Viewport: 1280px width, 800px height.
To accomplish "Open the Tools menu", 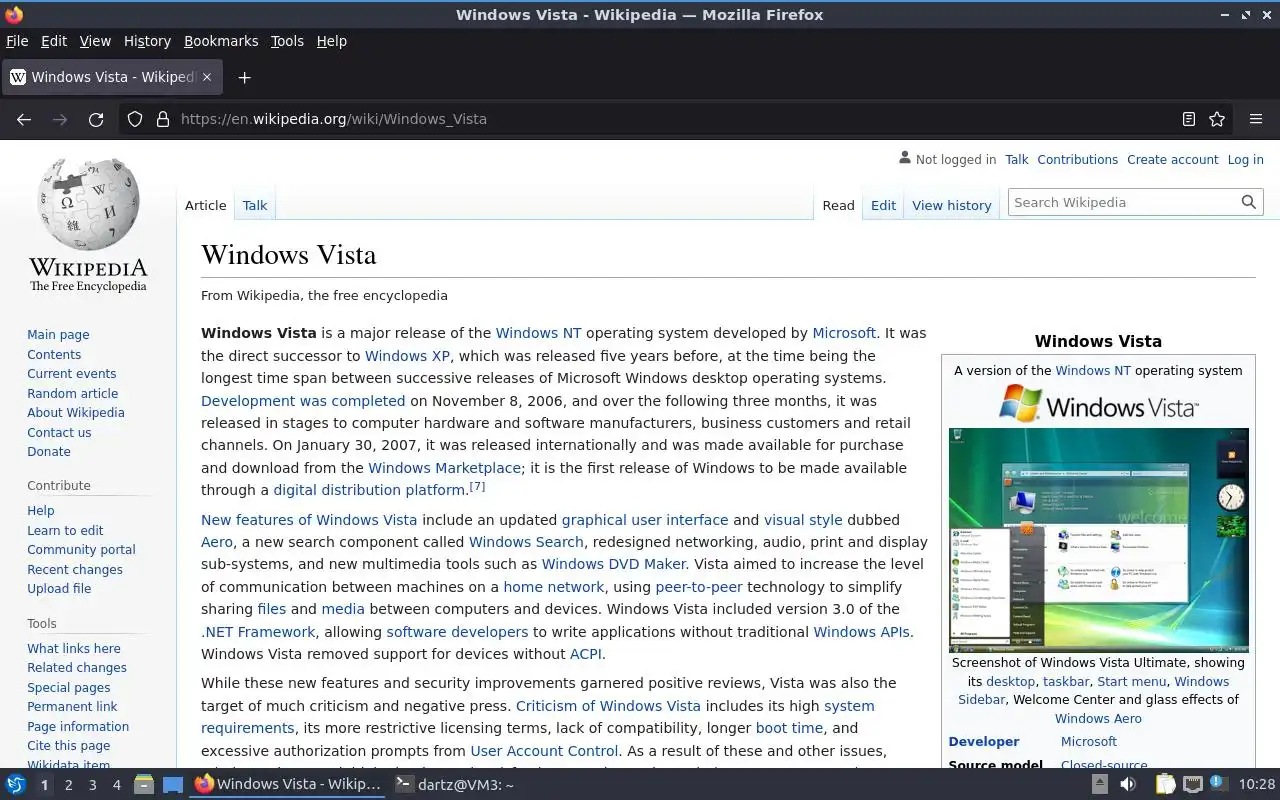I will tap(287, 41).
